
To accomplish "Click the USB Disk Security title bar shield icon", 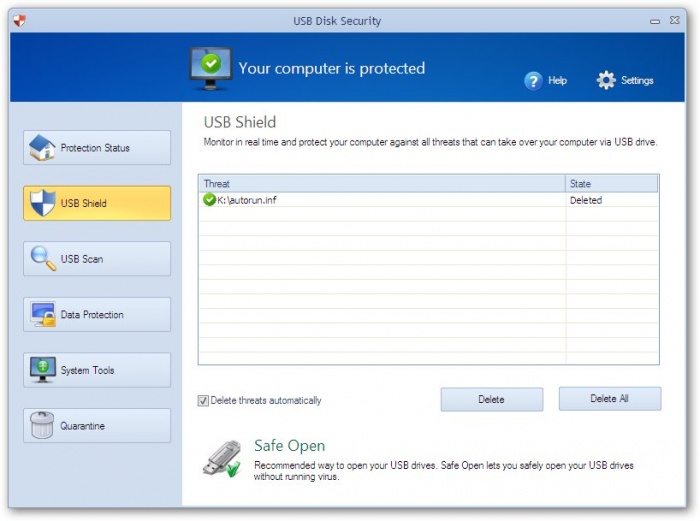I will coord(20,21).
